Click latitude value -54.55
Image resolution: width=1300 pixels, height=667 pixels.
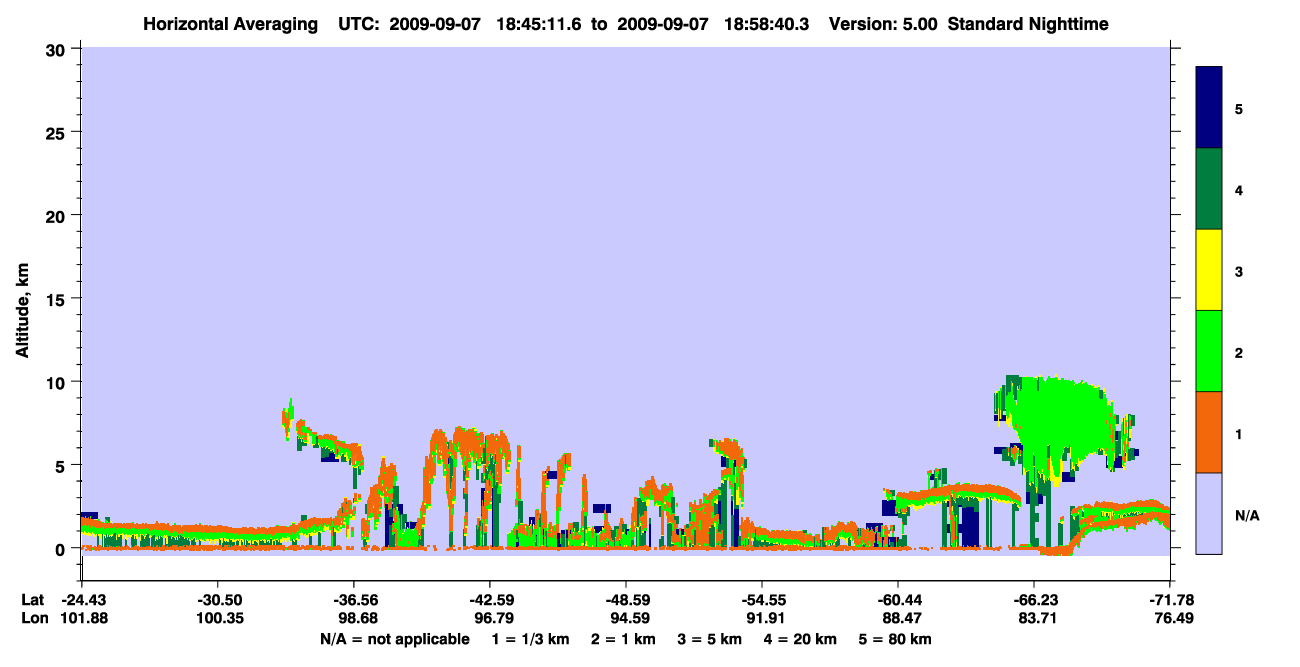[x=762, y=600]
